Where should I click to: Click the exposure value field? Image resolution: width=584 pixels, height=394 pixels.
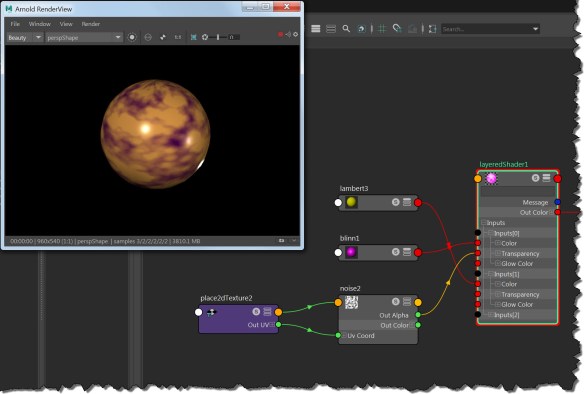coord(234,37)
